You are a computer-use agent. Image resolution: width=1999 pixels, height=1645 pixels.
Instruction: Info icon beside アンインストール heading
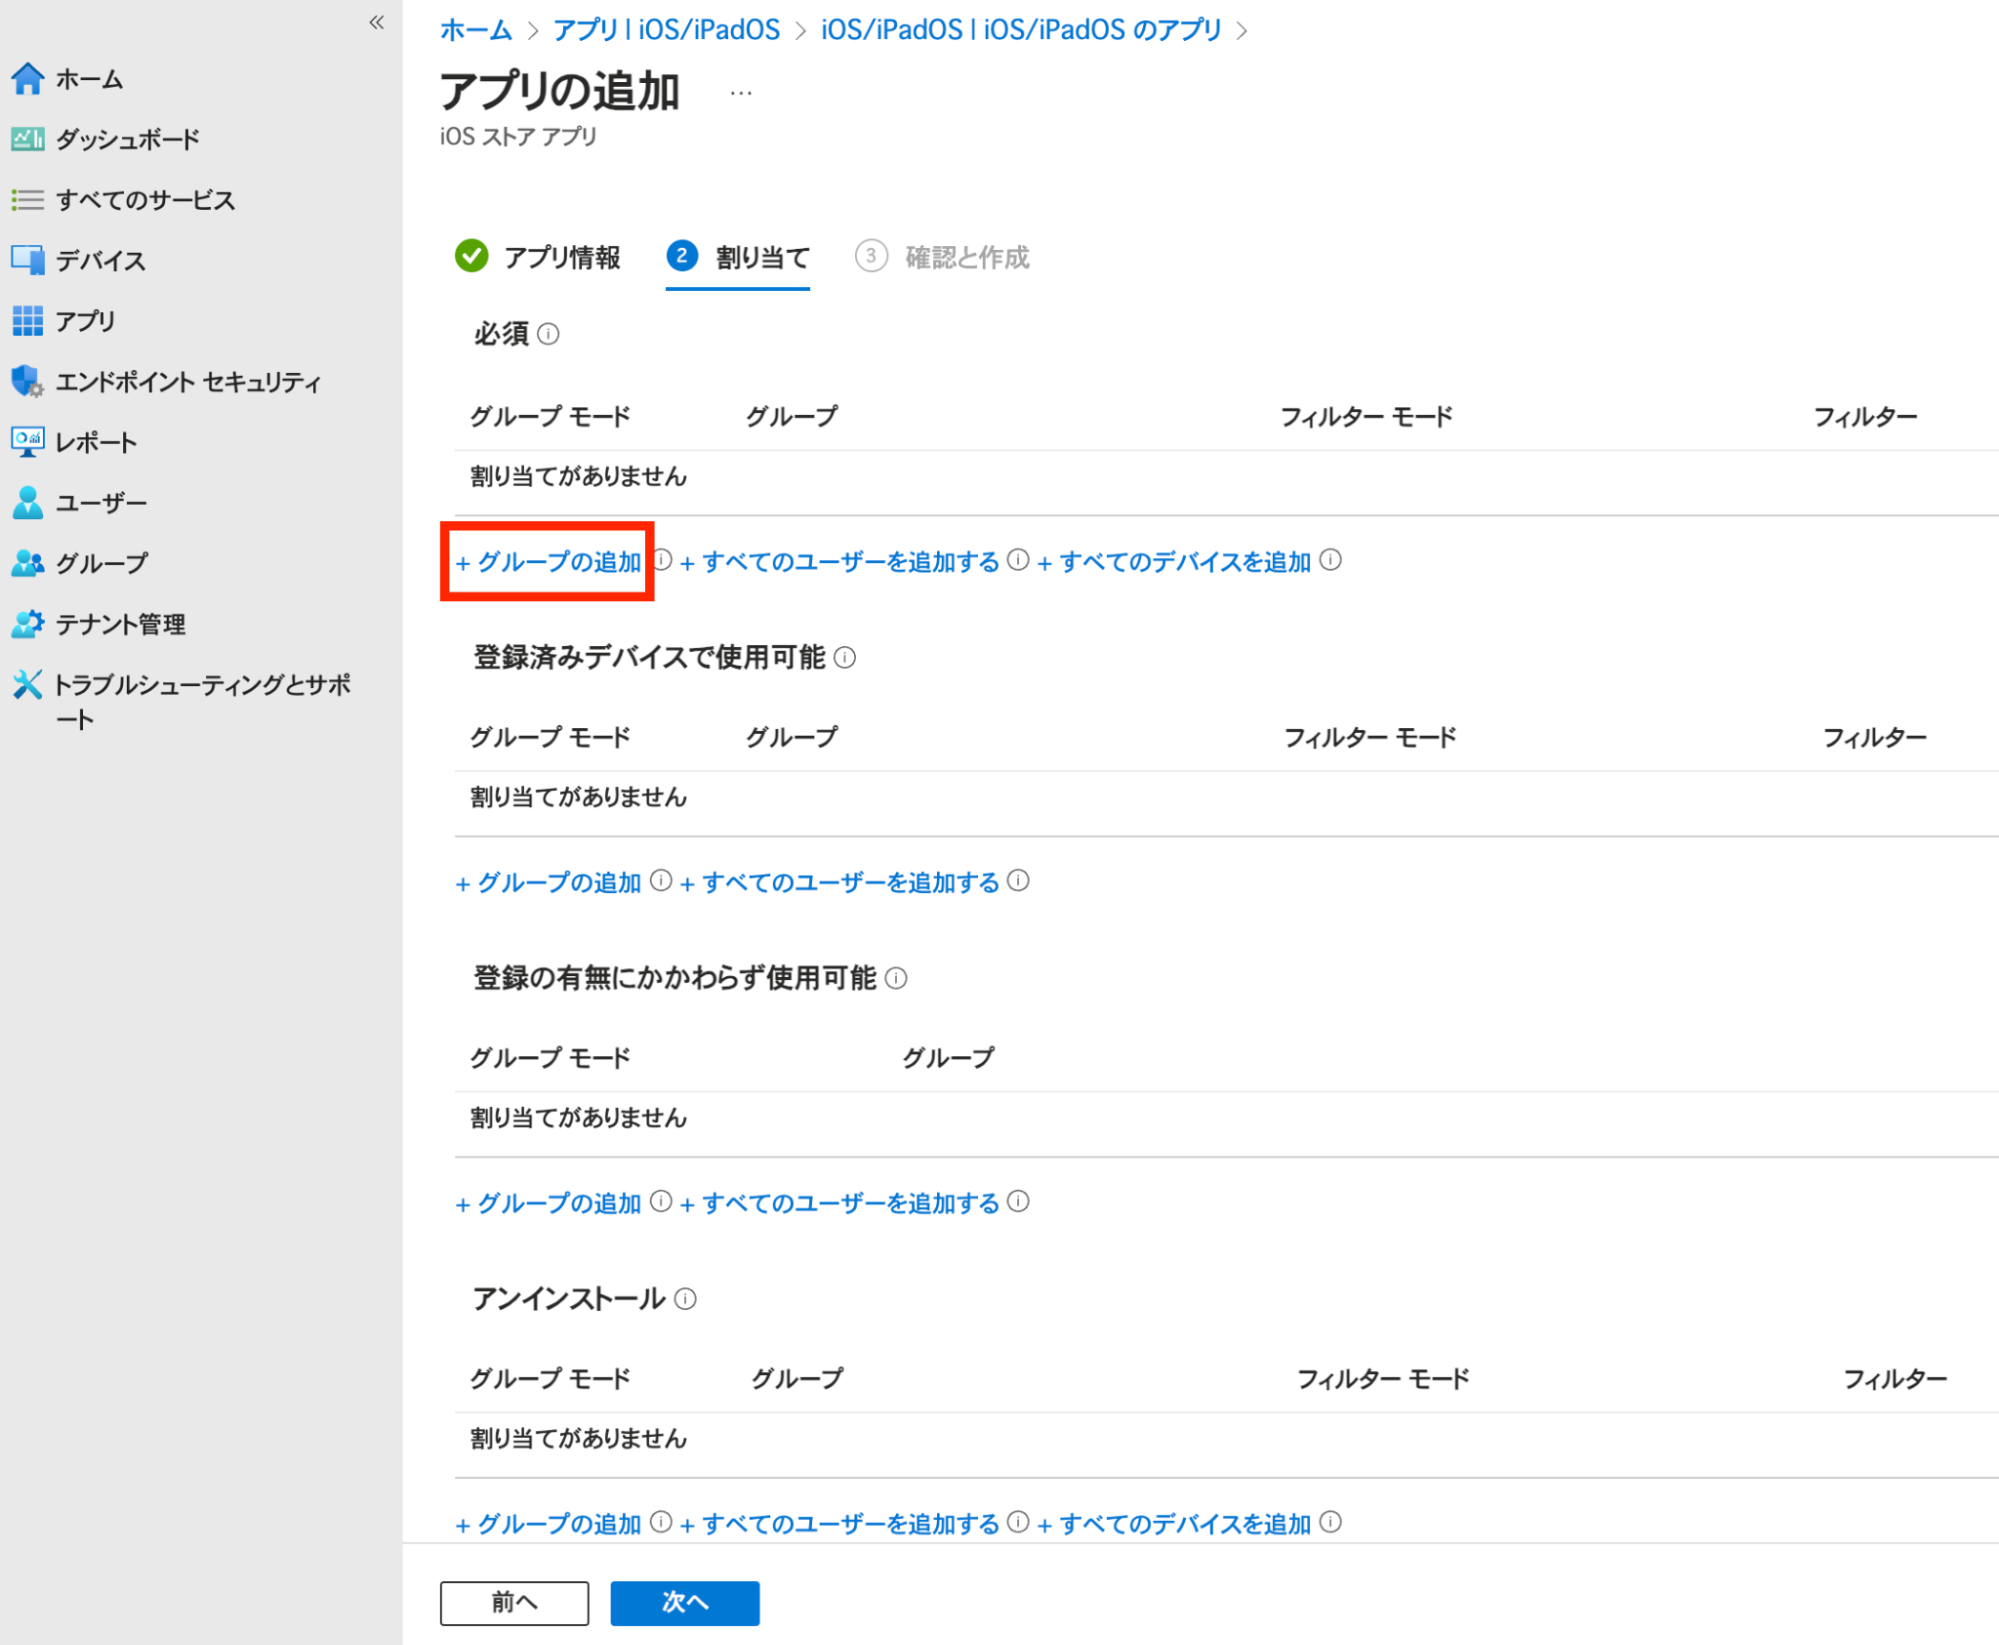point(685,1299)
